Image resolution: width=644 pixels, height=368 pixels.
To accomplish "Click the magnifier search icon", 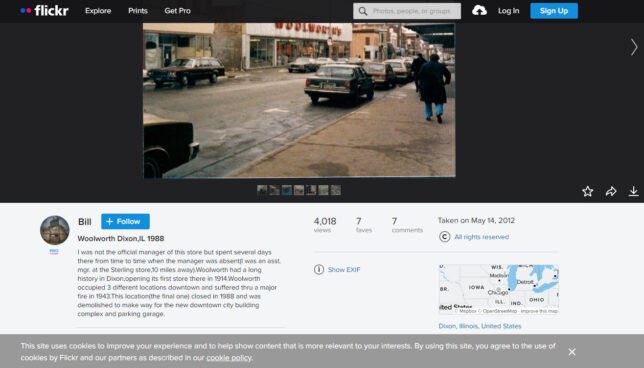I will [x=363, y=11].
